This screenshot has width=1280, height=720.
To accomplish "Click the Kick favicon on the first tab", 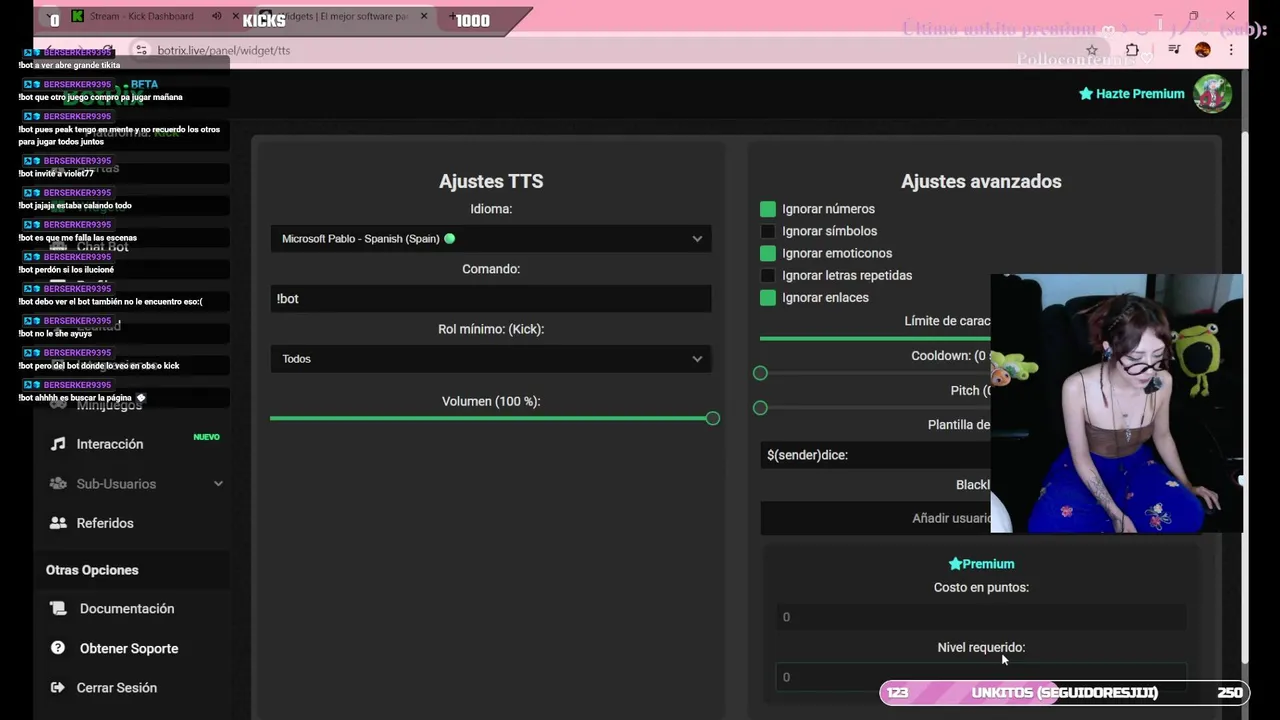I will tap(77, 16).
